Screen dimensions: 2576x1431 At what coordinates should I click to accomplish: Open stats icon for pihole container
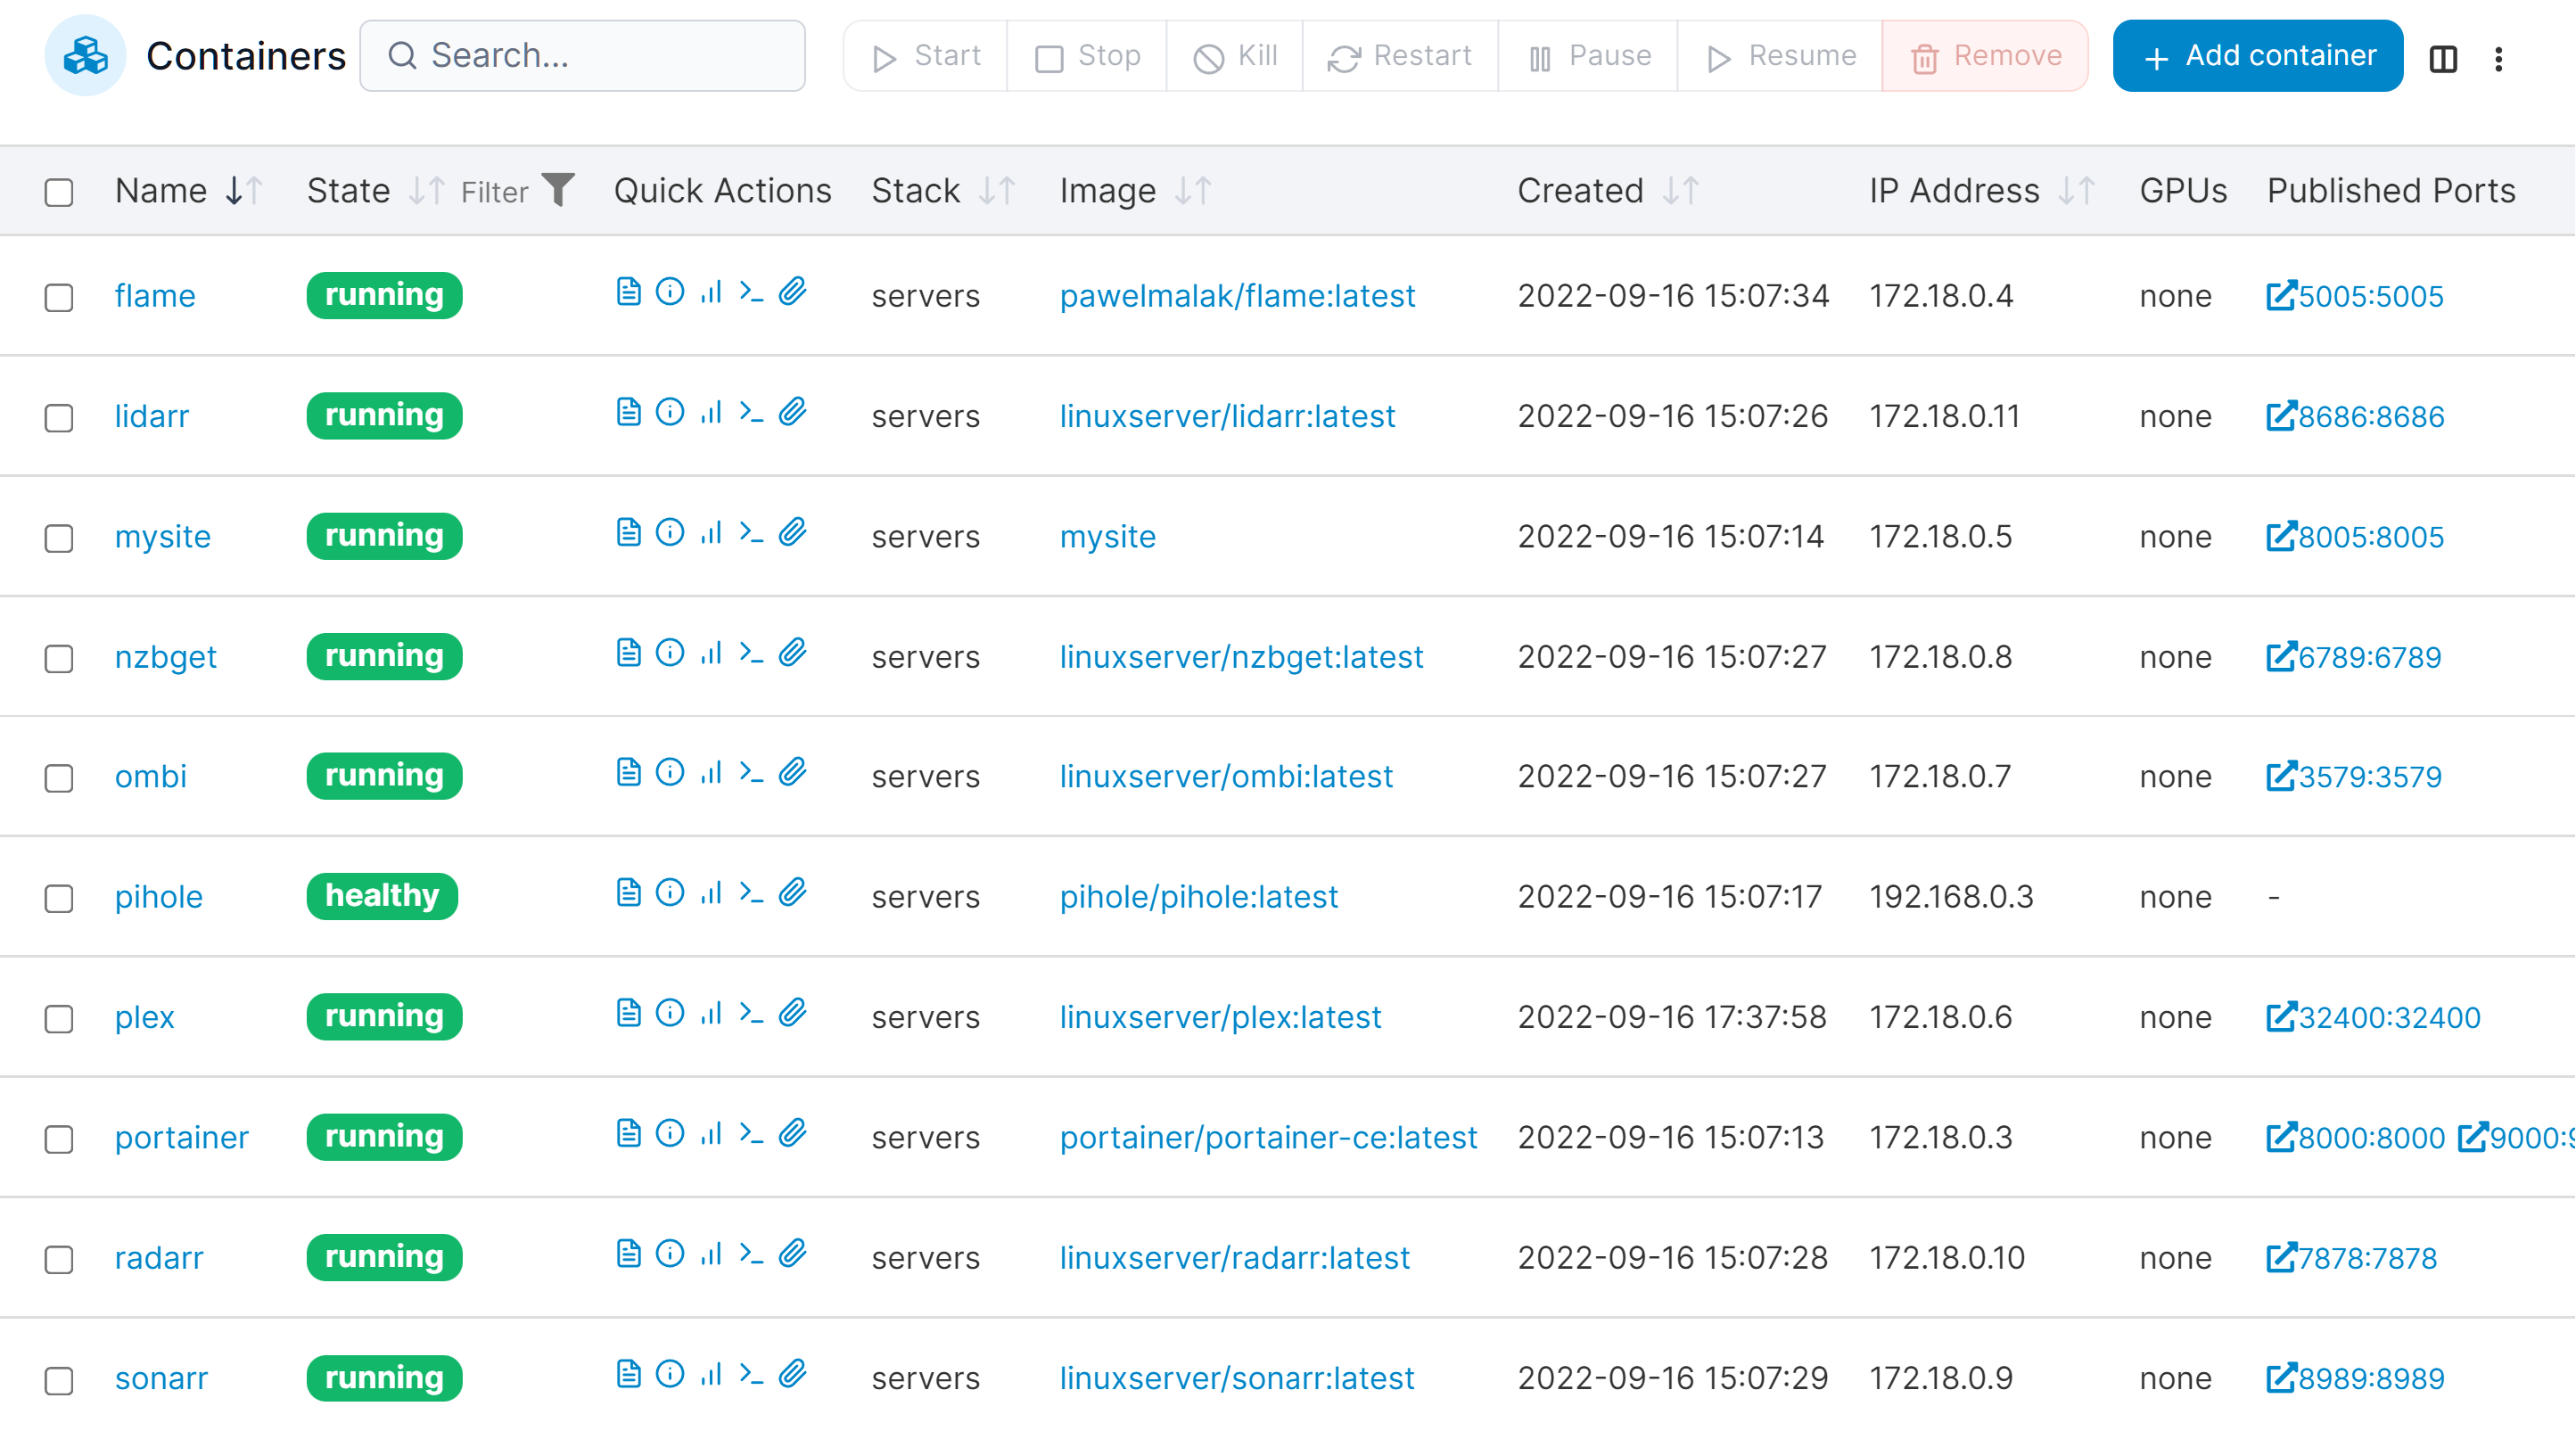click(711, 893)
